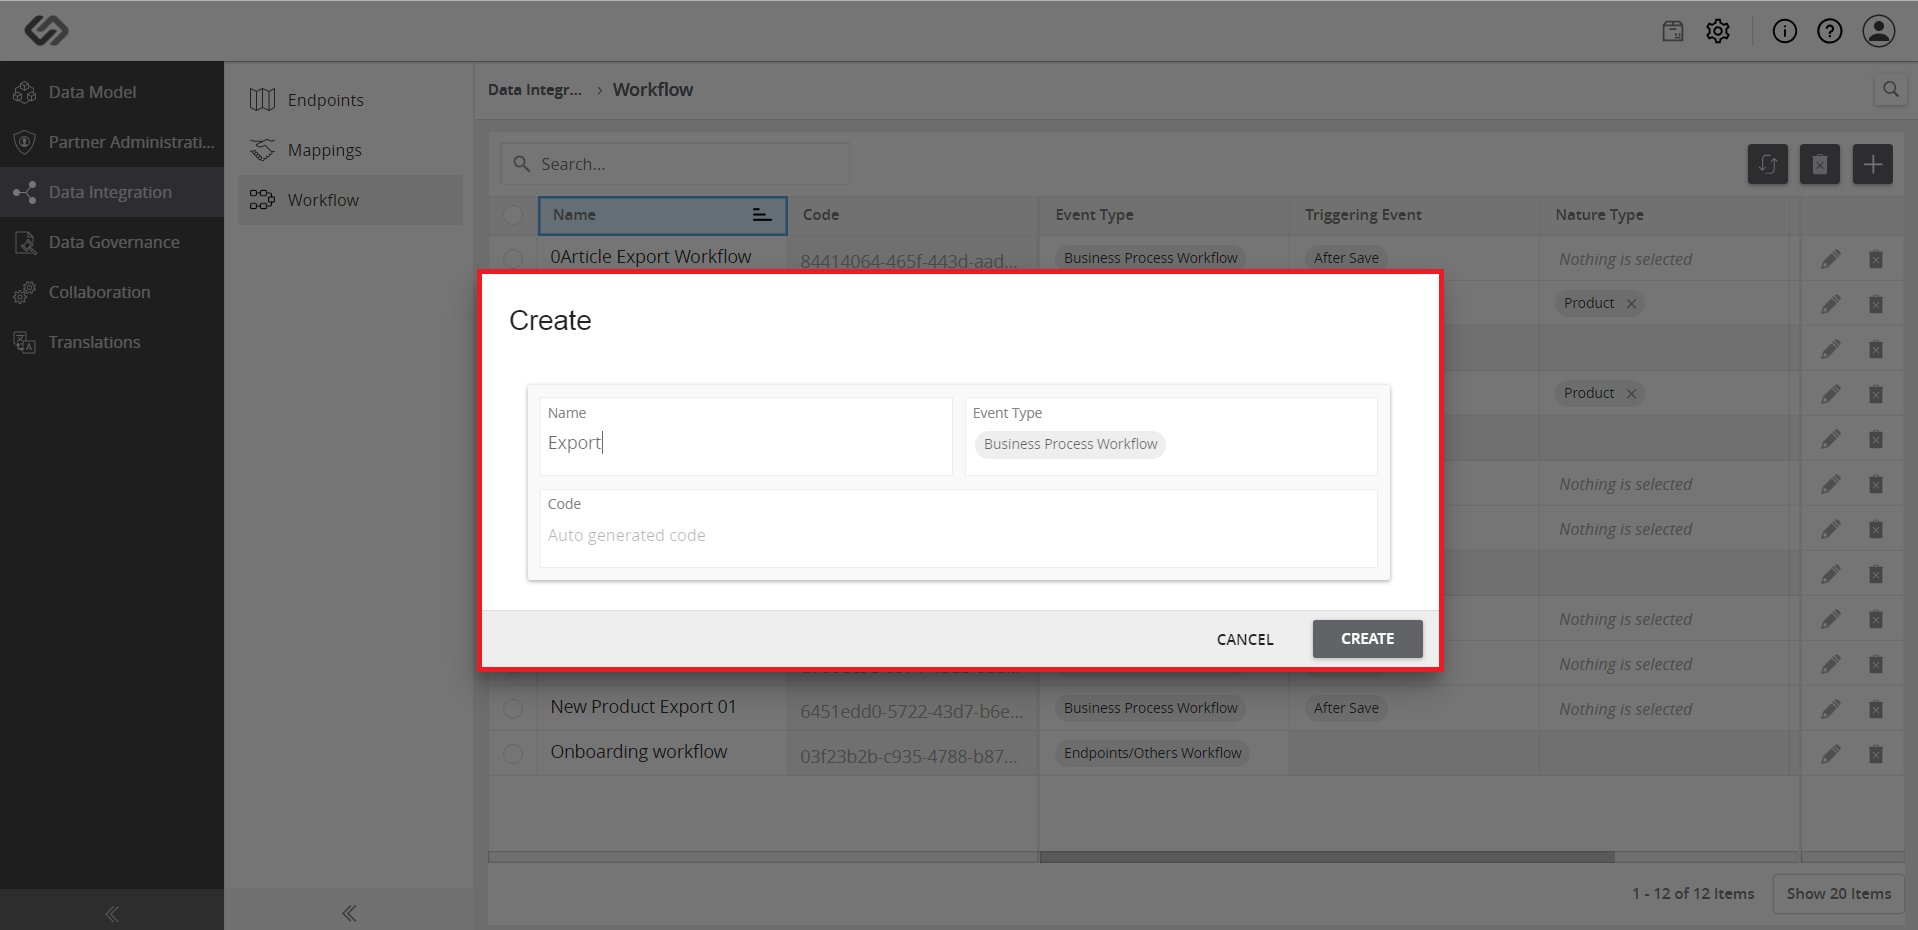Click the Endpoints/Others Workflow tag
This screenshot has height=930, width=1918.
pos(1152,753)
